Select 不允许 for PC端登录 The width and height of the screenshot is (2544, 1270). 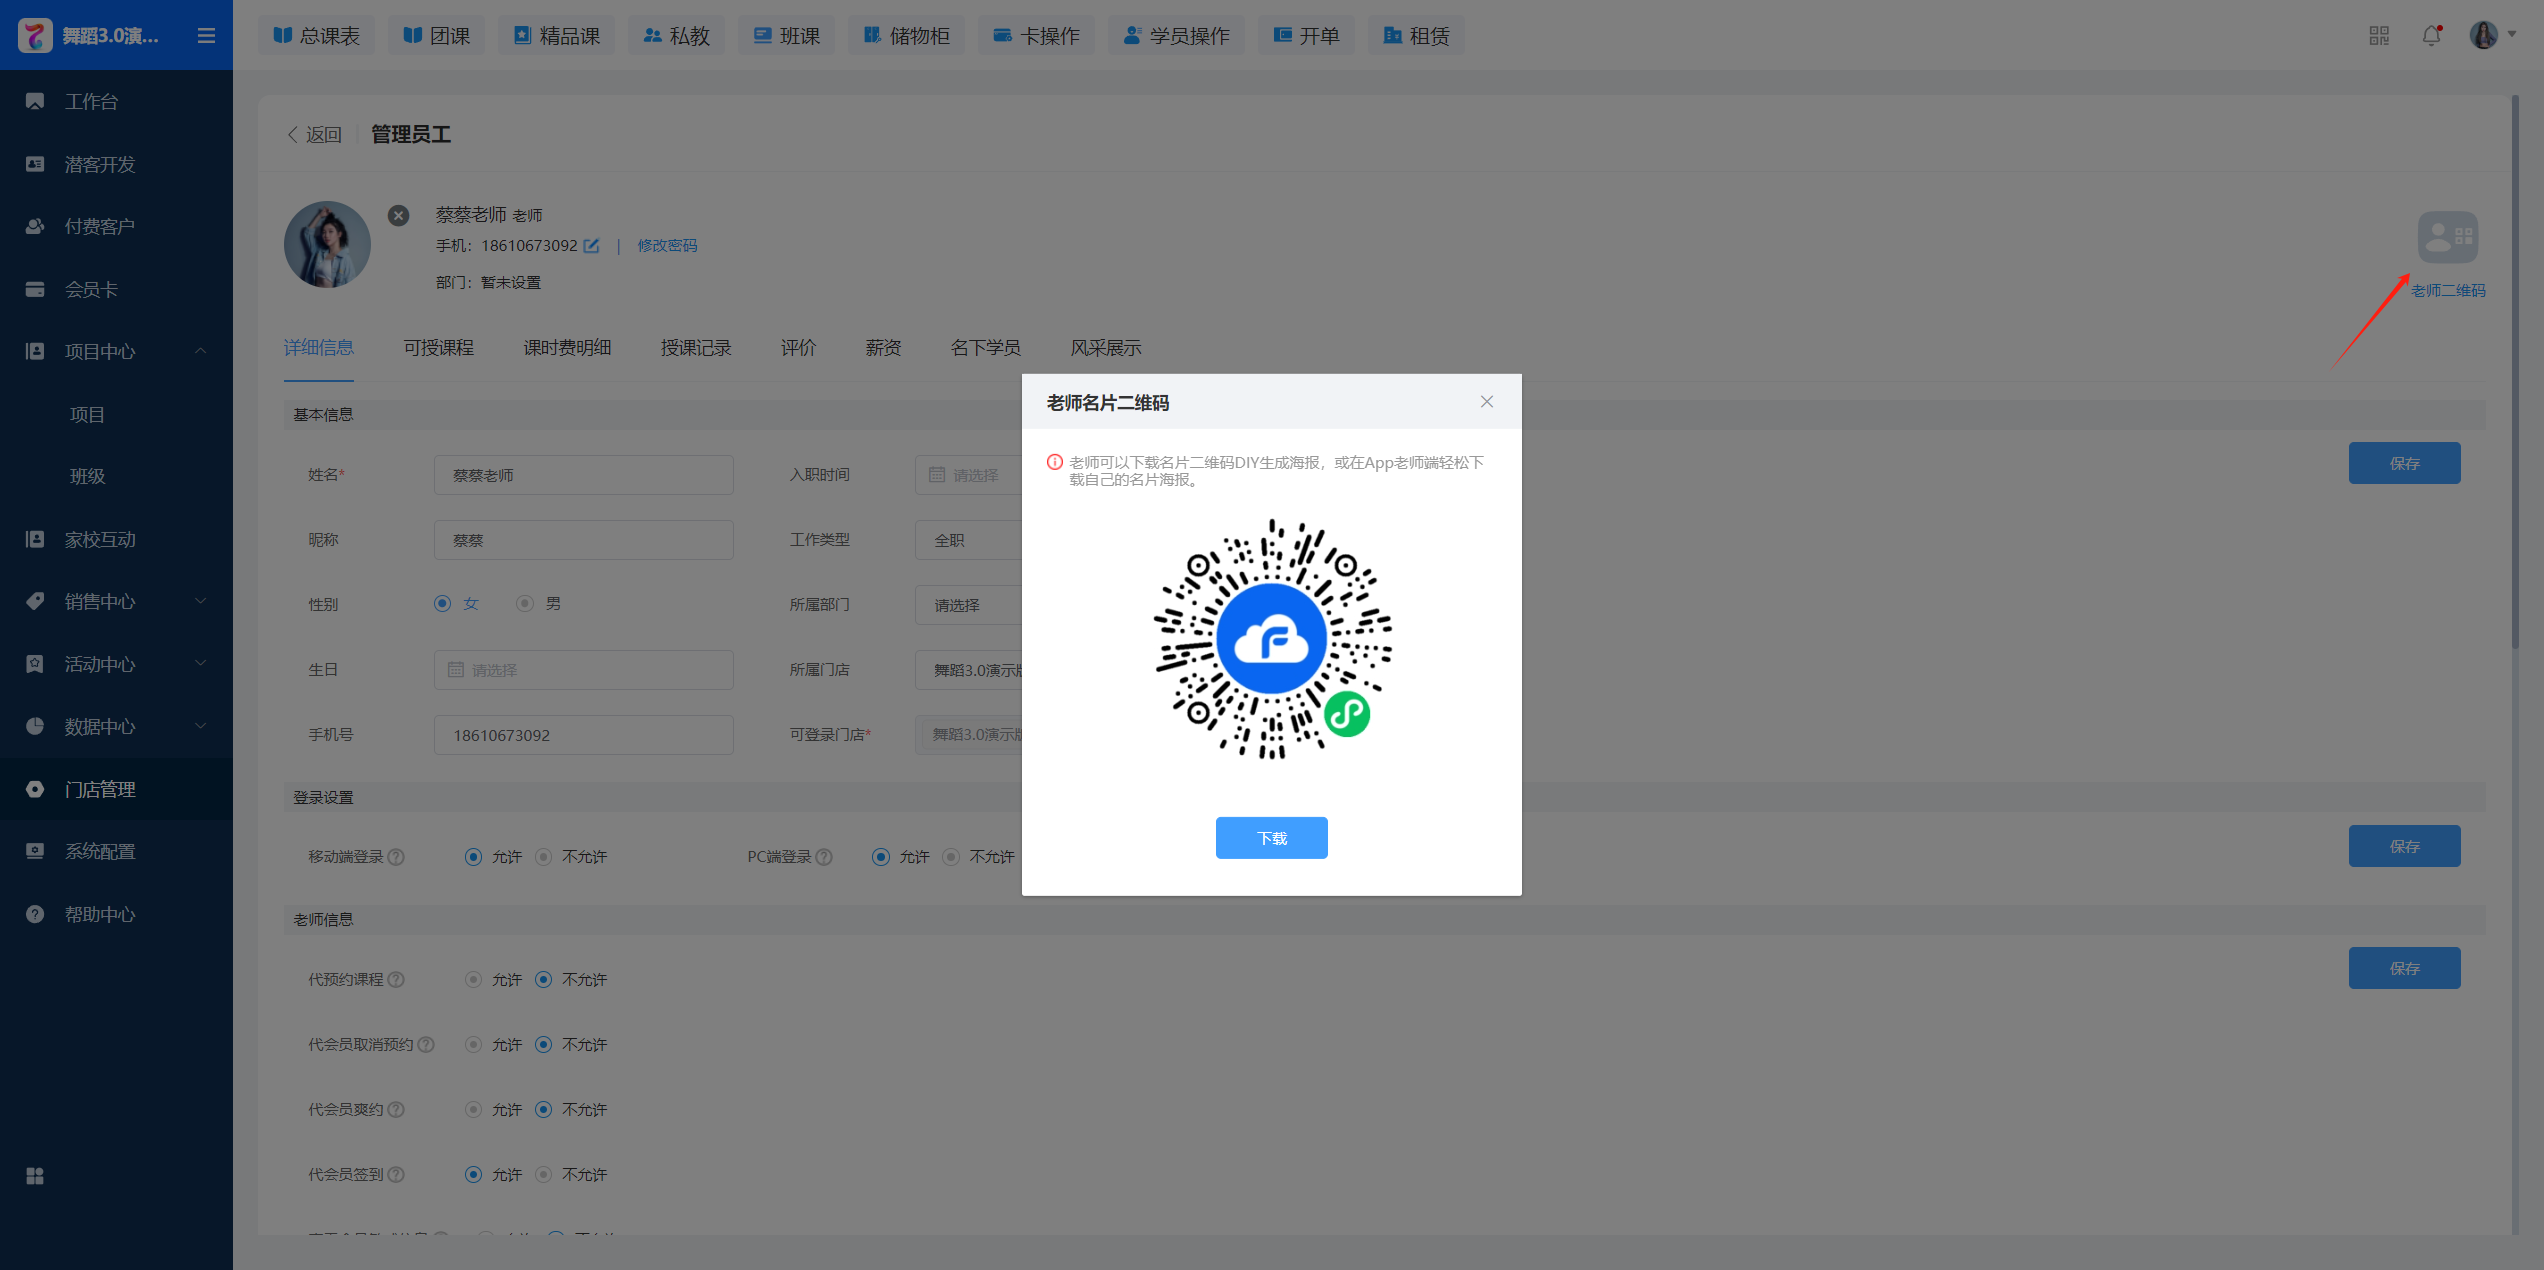pos(951,857)
